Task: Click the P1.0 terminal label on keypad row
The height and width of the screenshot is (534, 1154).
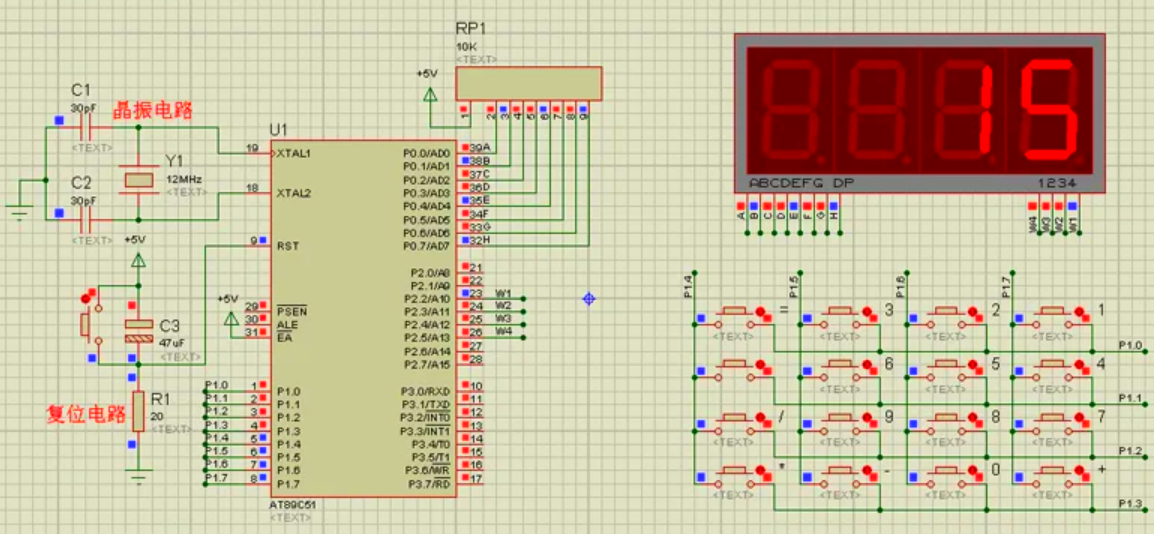Action: click(x=1130, y=344)
